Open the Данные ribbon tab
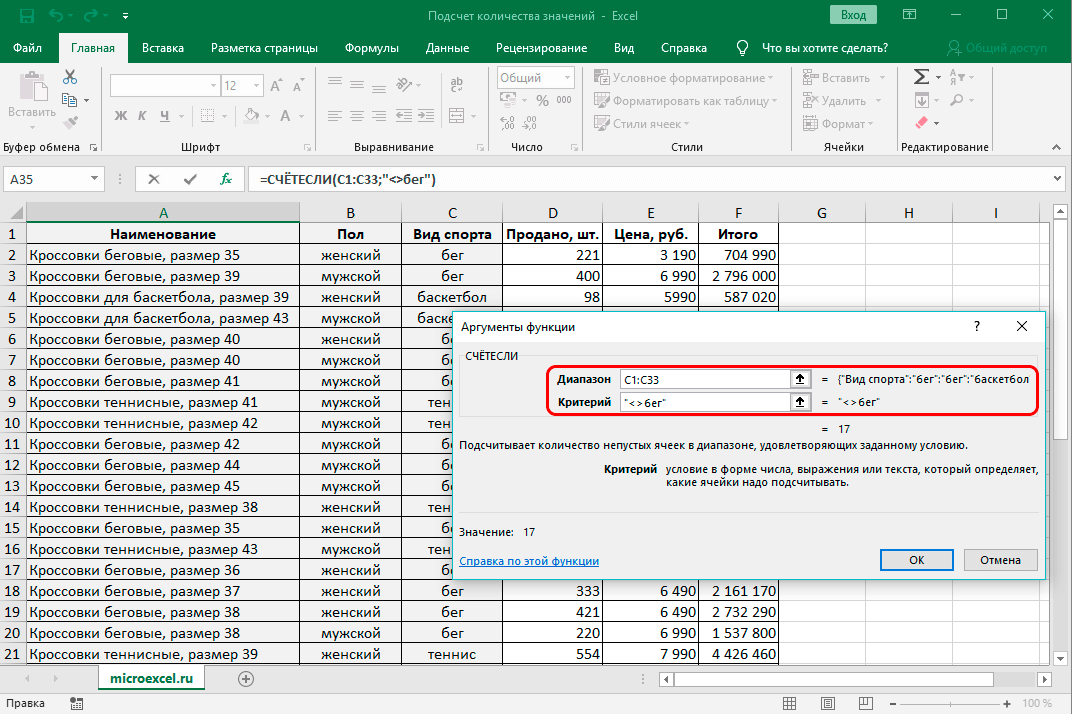The height and width of the screenshot is (714, 1072). (x=447, y=47)
